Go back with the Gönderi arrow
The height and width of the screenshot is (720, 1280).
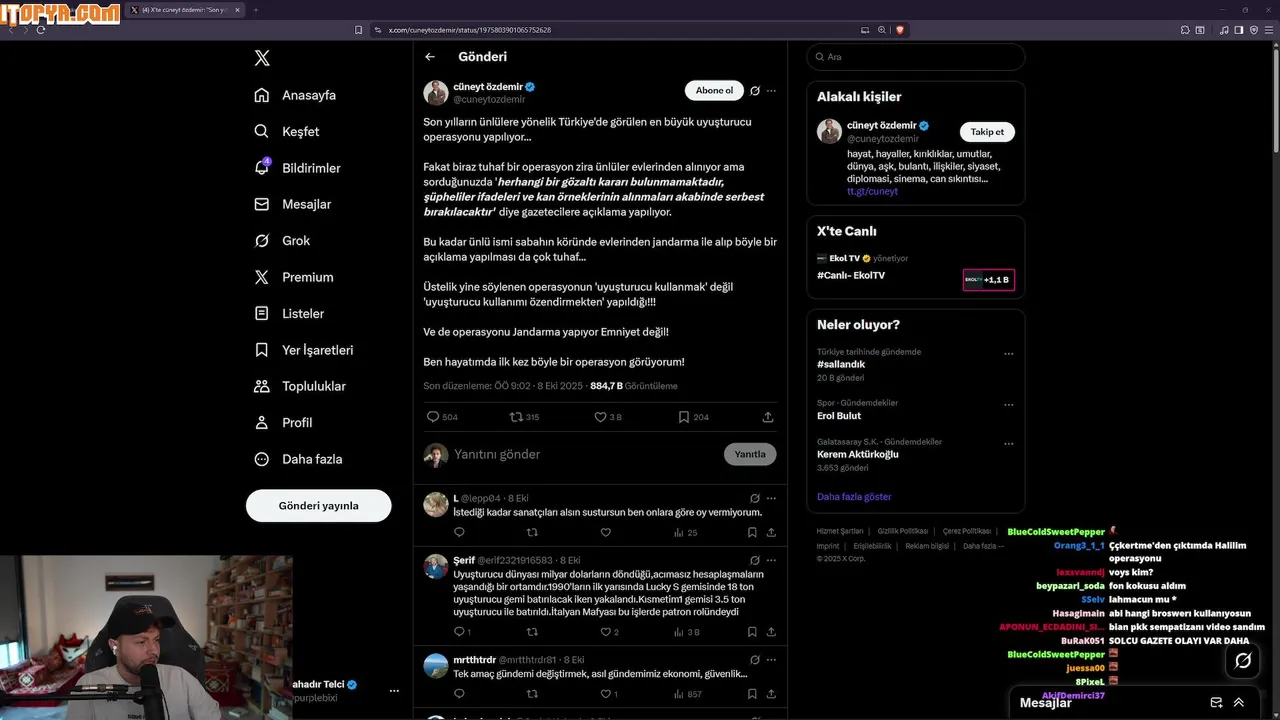click(x=430, y=57)
